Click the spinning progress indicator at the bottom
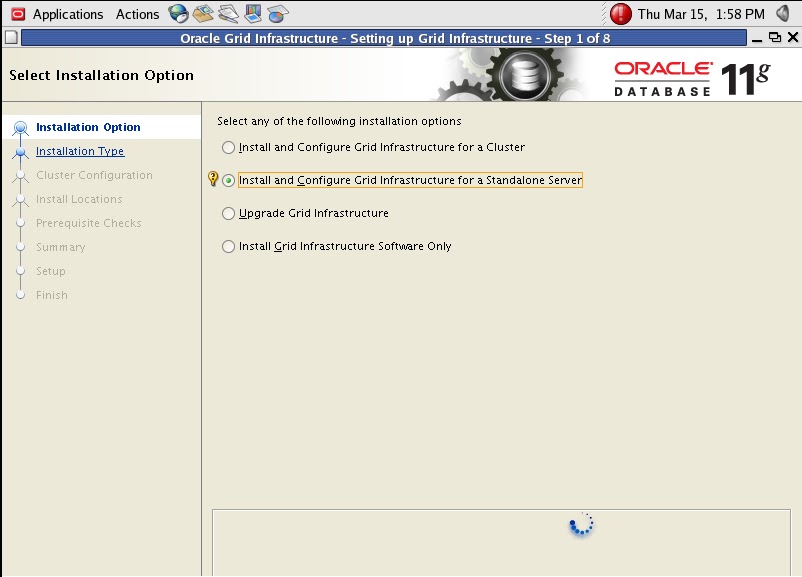802x577 pixels. coord(582,524)
